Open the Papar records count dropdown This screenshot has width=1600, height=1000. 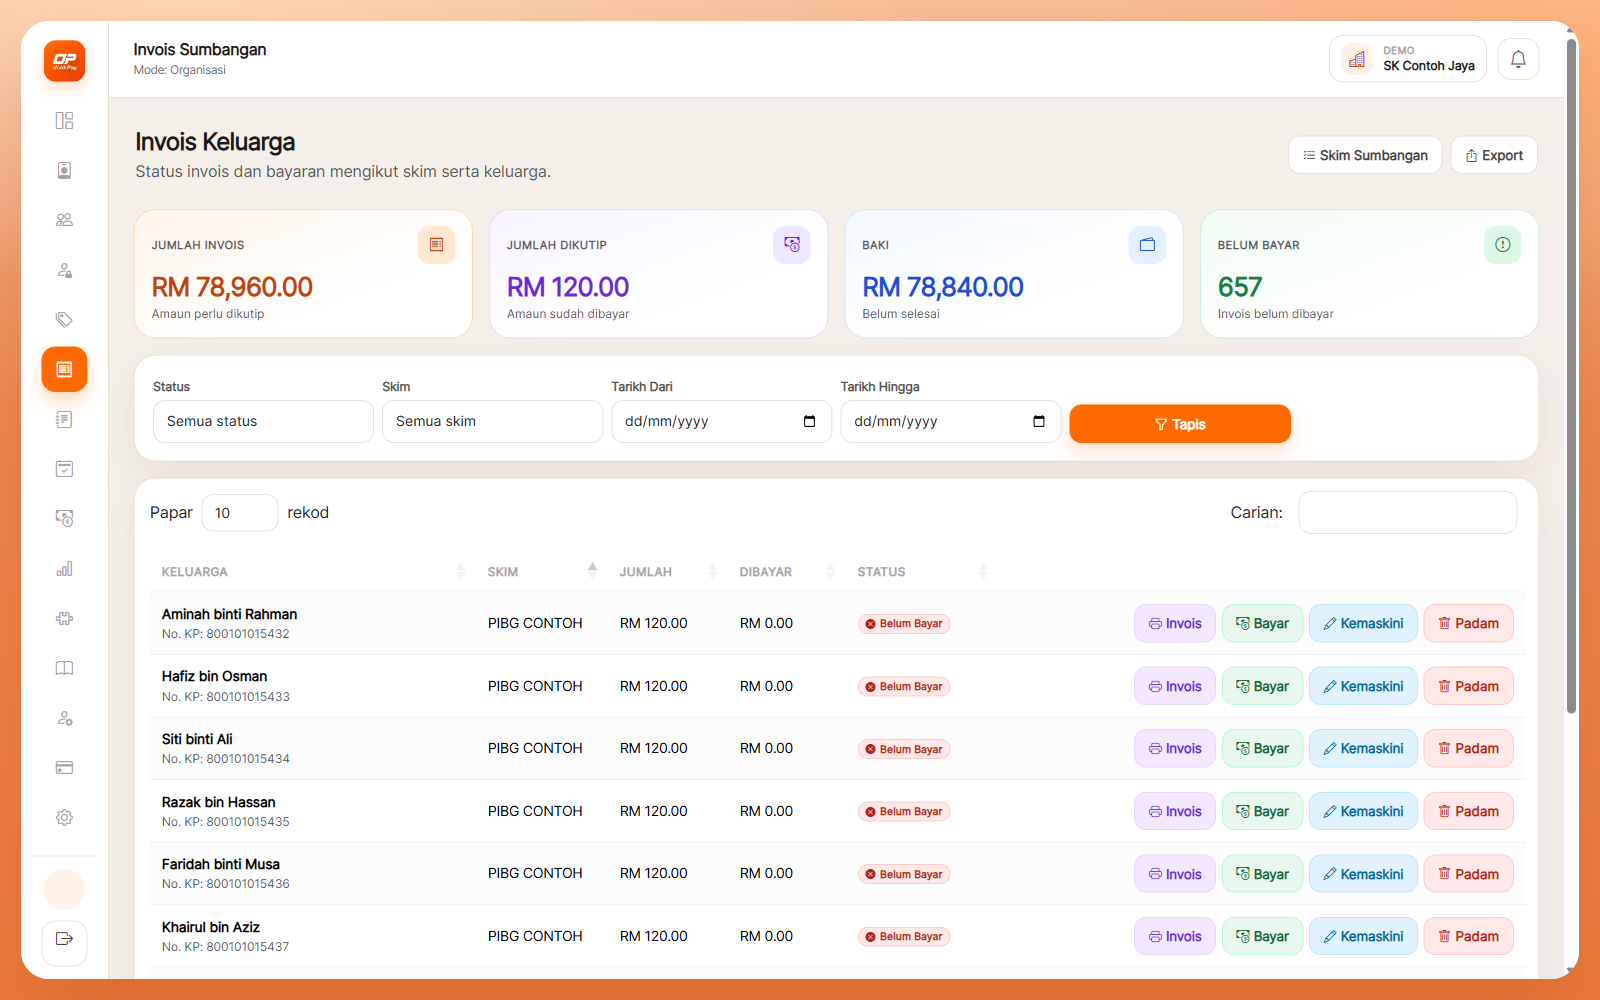click(x=240, y=513)
